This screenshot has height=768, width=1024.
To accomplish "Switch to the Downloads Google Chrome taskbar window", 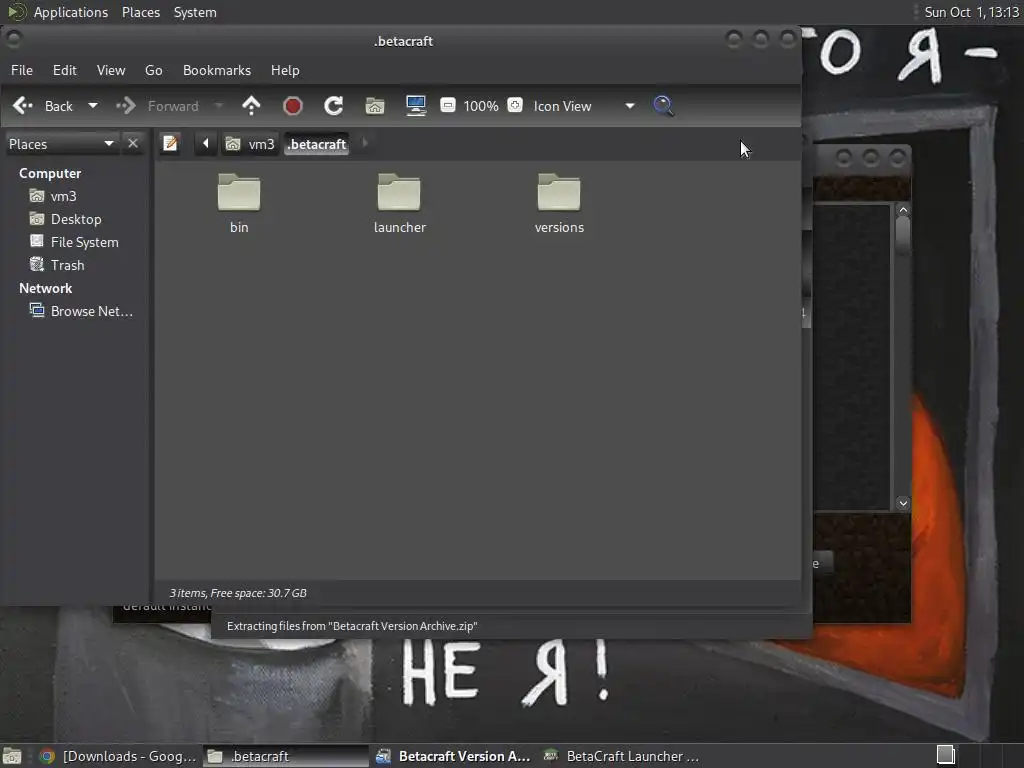I will [118, 756].
